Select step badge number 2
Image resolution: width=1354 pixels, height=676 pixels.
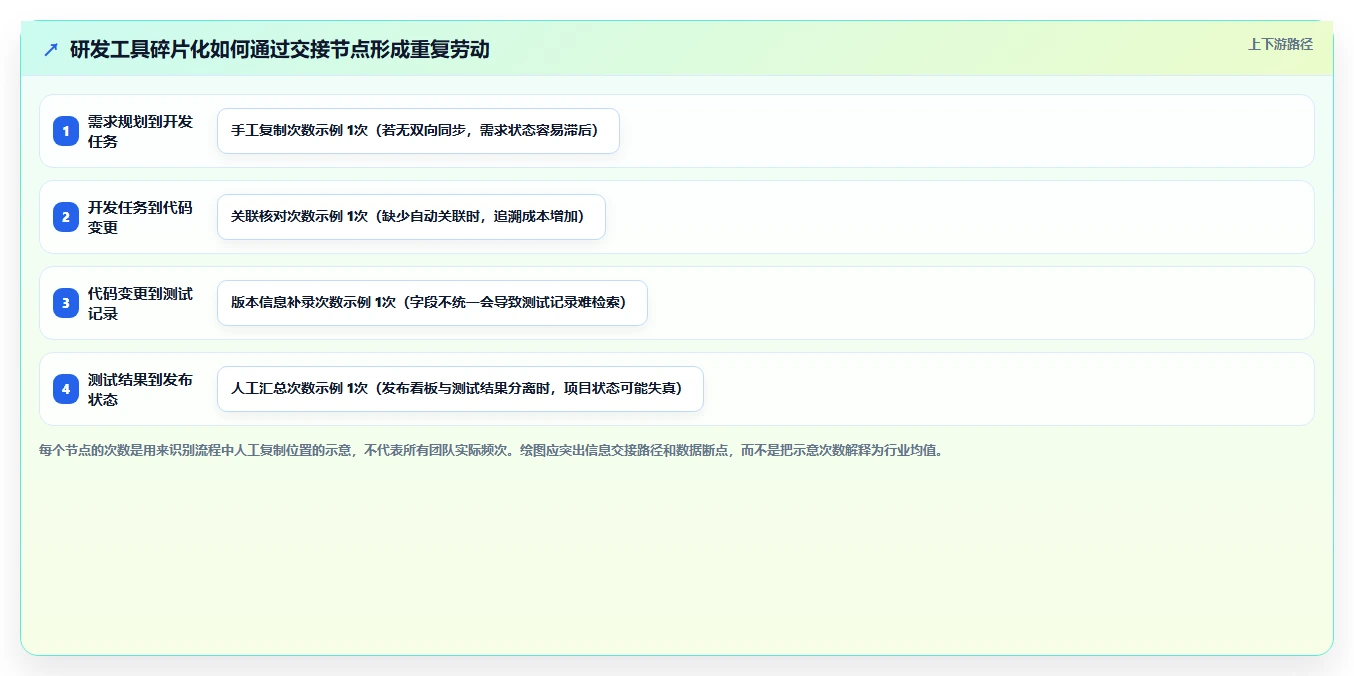point(66,217)
